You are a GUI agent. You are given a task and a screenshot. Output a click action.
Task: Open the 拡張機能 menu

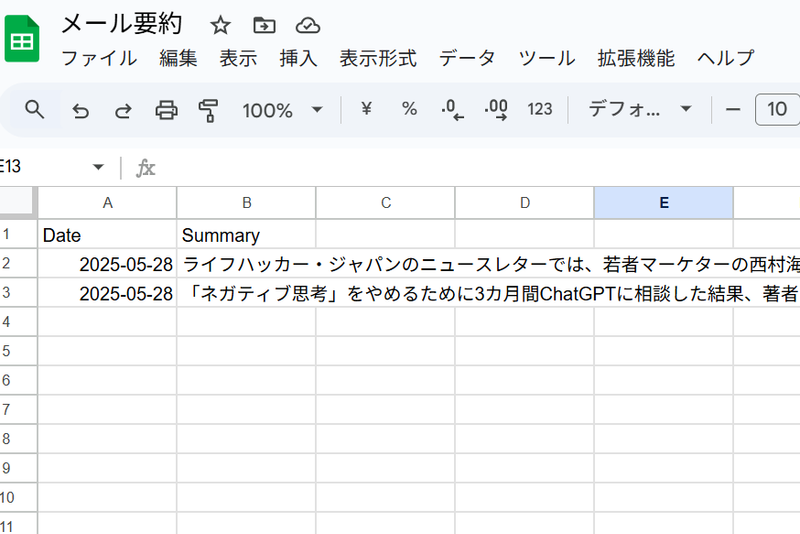click(636, 58)
